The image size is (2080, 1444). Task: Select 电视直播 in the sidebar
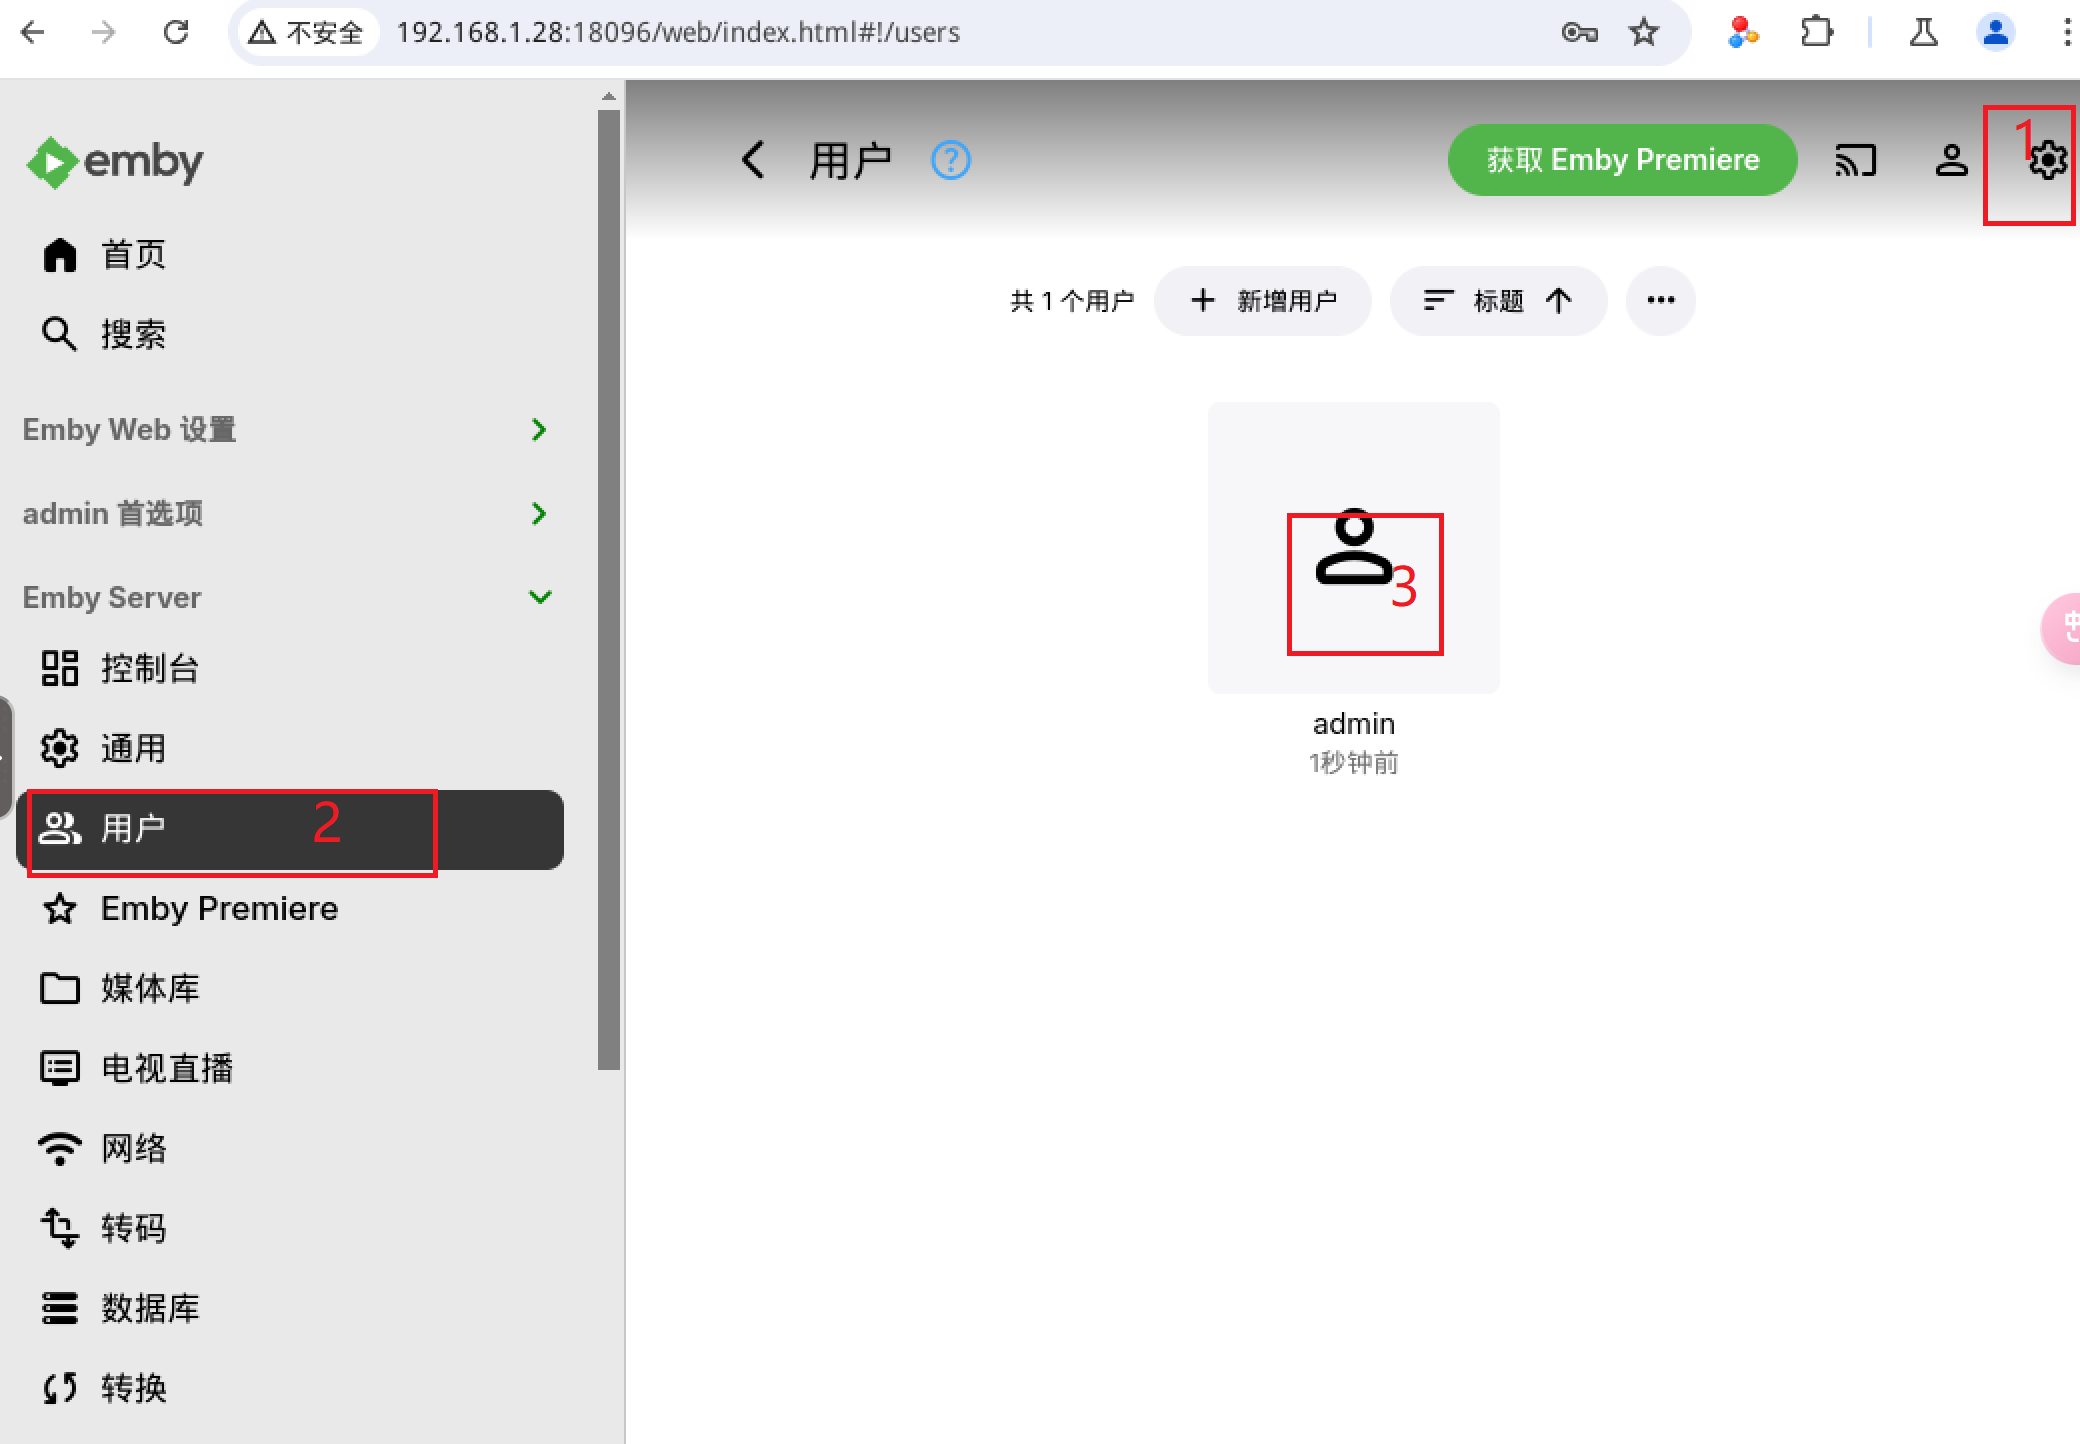point(290,1068)
